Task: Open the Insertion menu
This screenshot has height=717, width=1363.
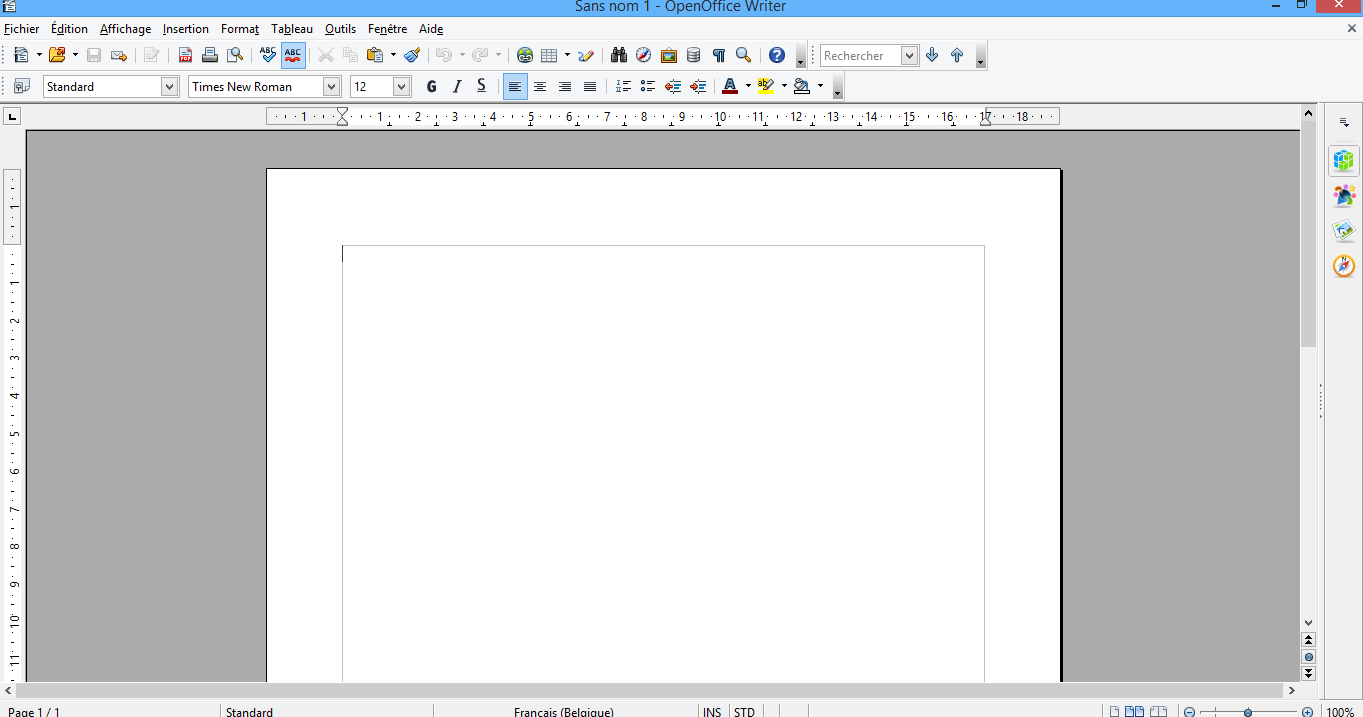Action: (186, 29)
